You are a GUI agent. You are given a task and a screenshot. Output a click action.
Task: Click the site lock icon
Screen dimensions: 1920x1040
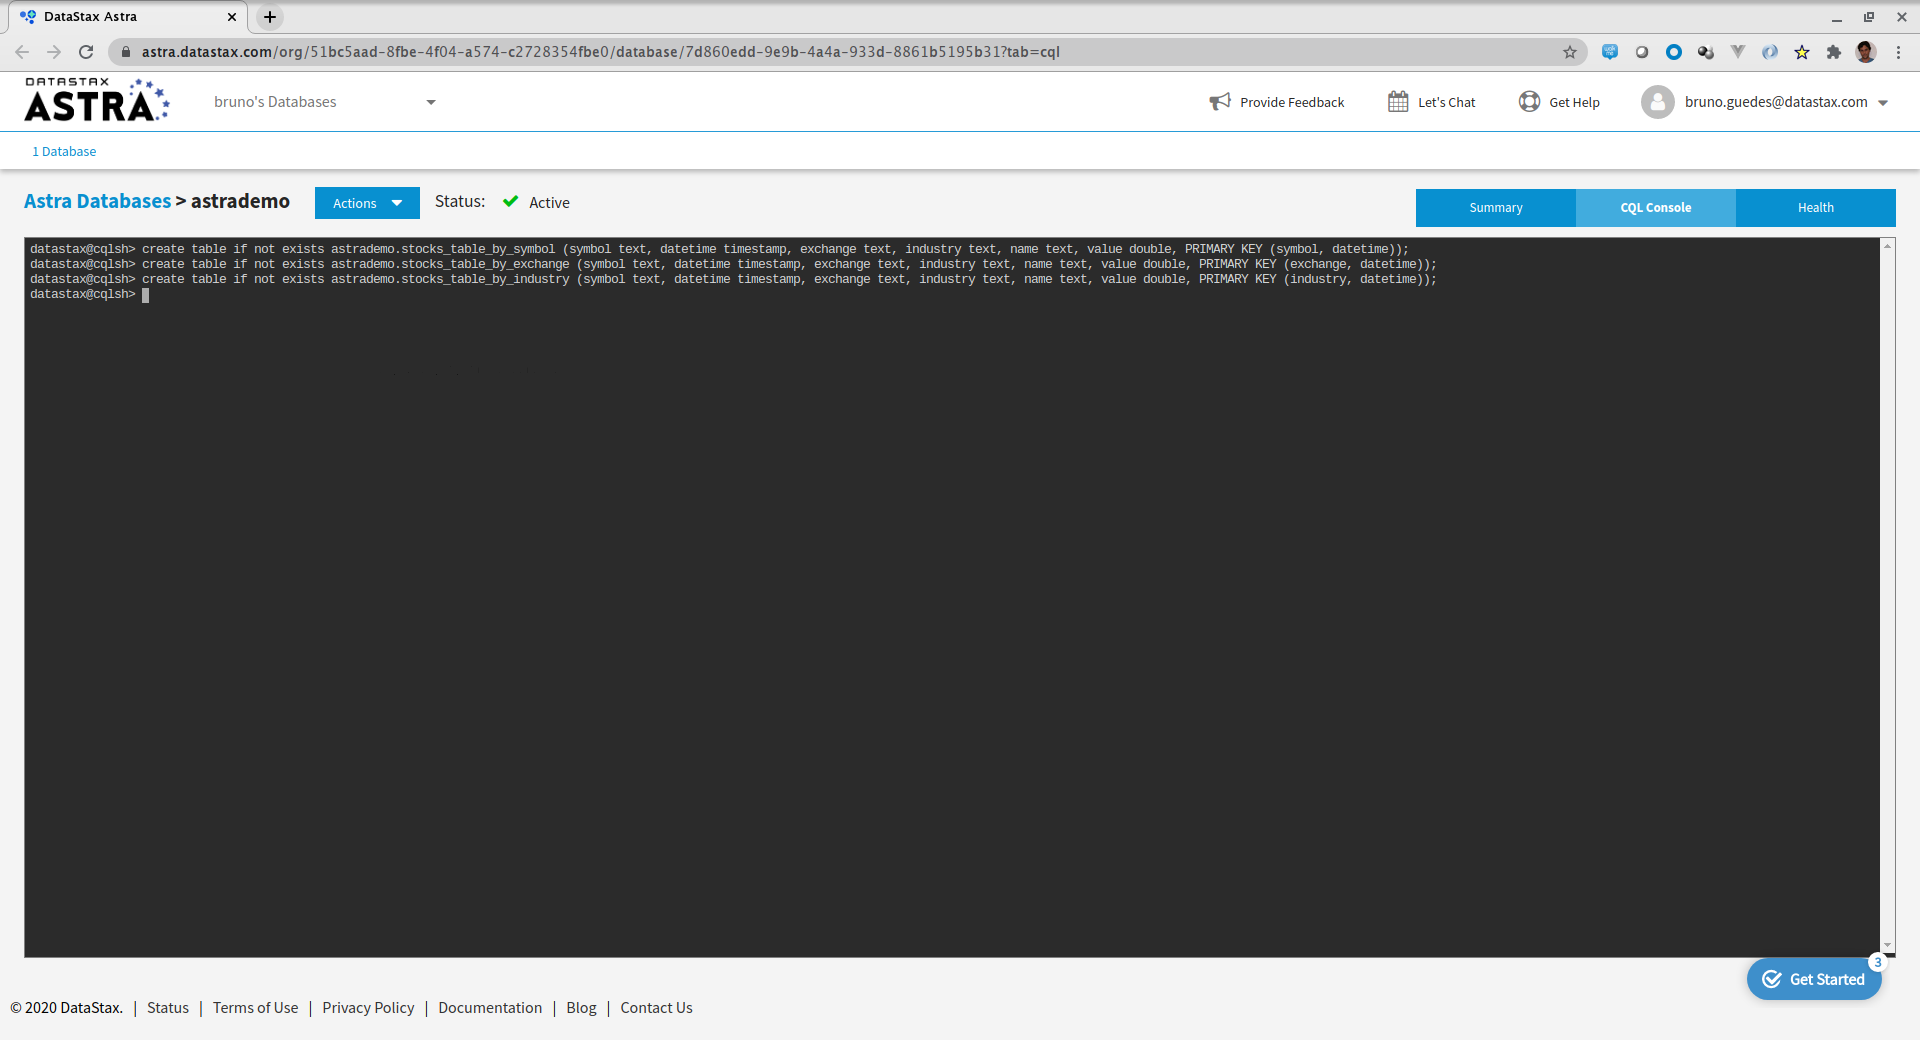pyautogui.click(x=126, y=52)
